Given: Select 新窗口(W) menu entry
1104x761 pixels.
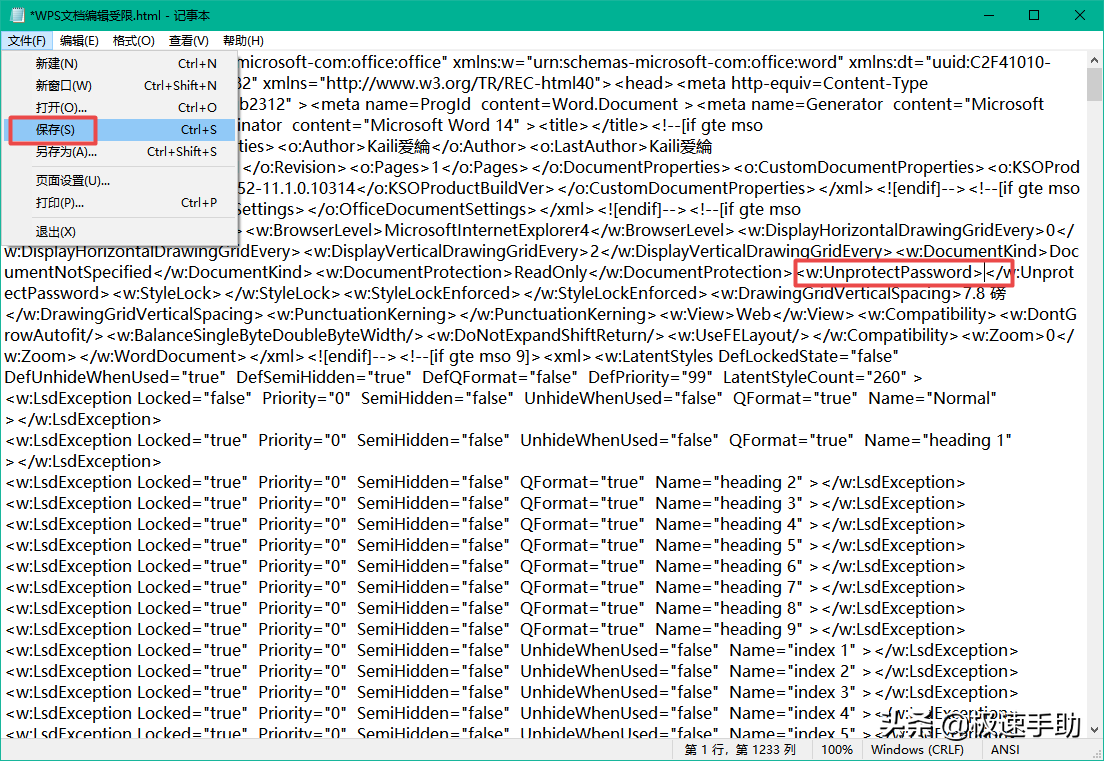Looking at the screenshot, I should tap(64, 86).
